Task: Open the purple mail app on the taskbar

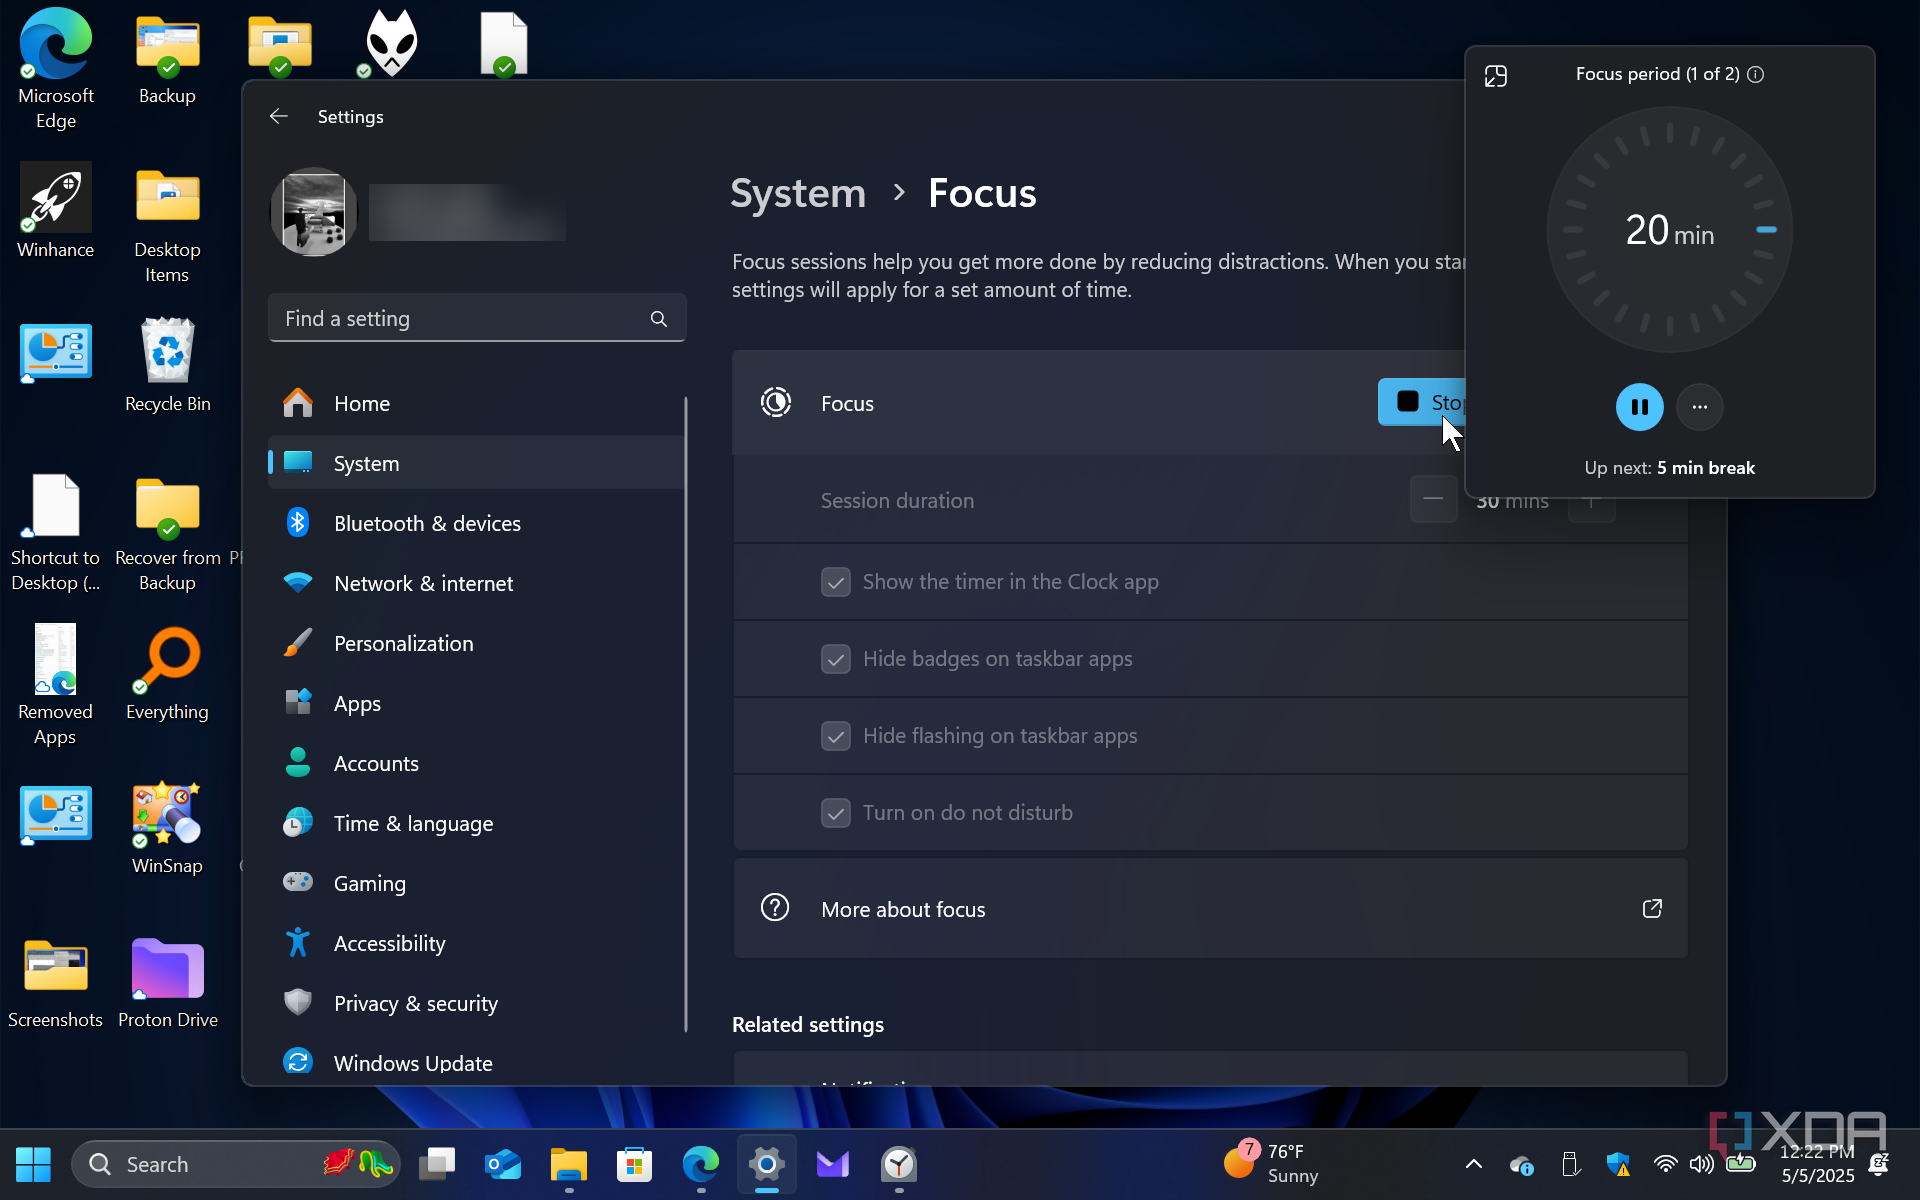Action: point(833,1165)
